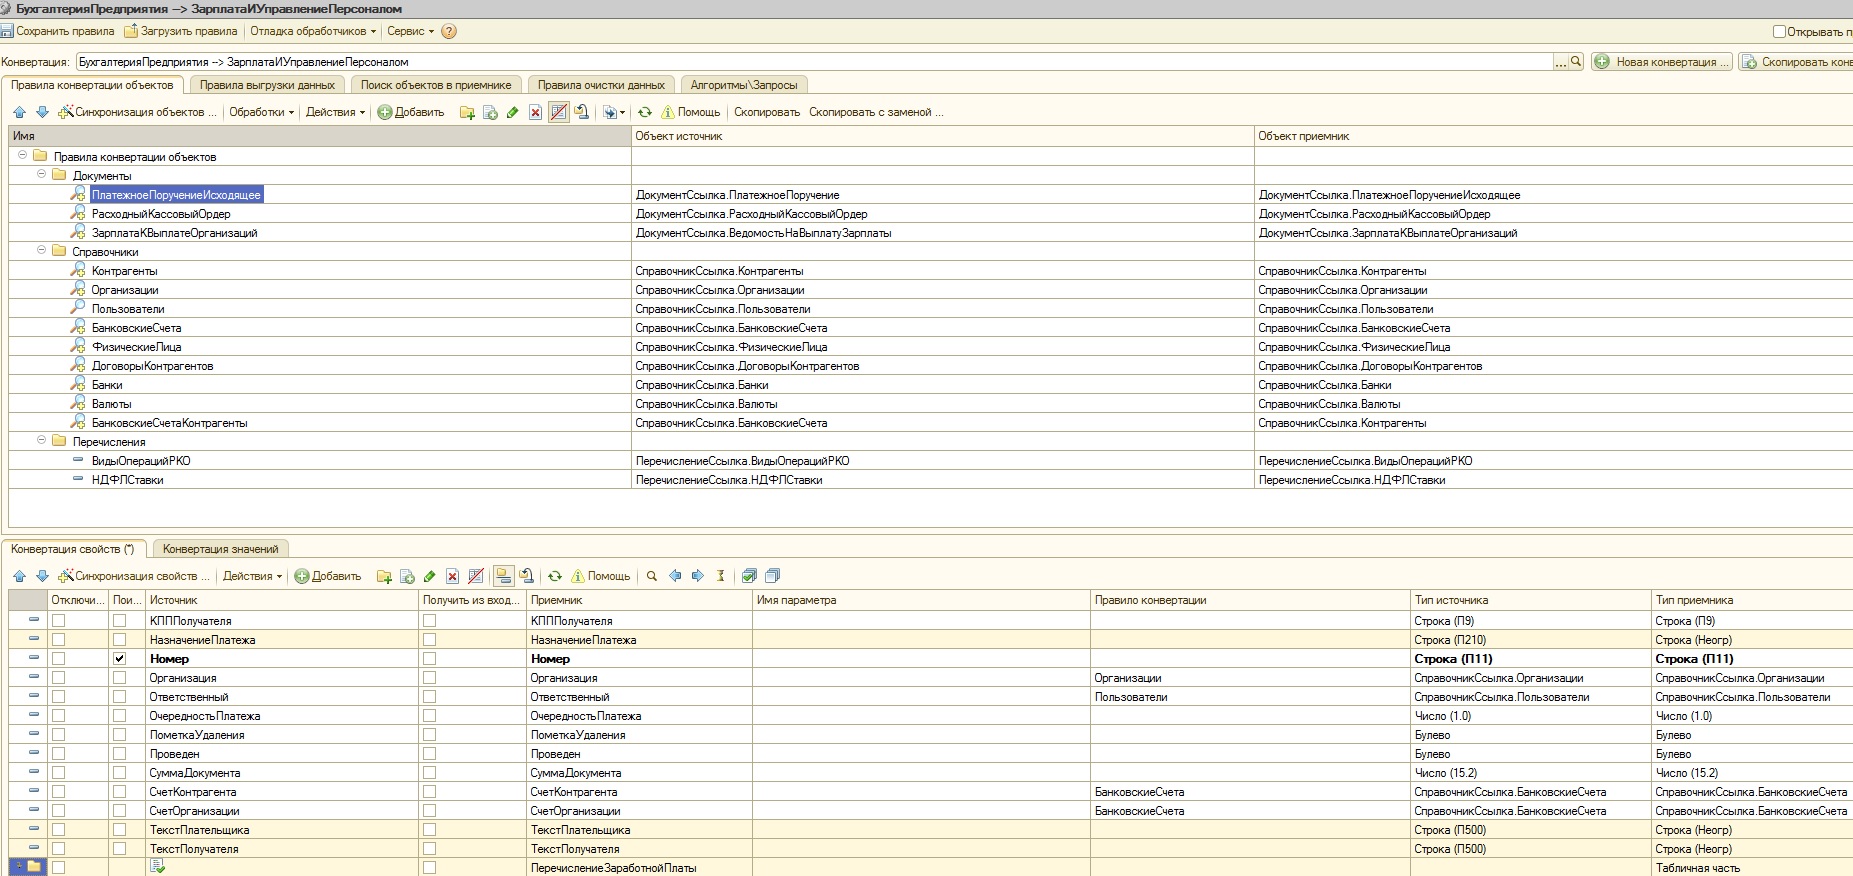Click the magnifier next to Конвертация field

1576,62
